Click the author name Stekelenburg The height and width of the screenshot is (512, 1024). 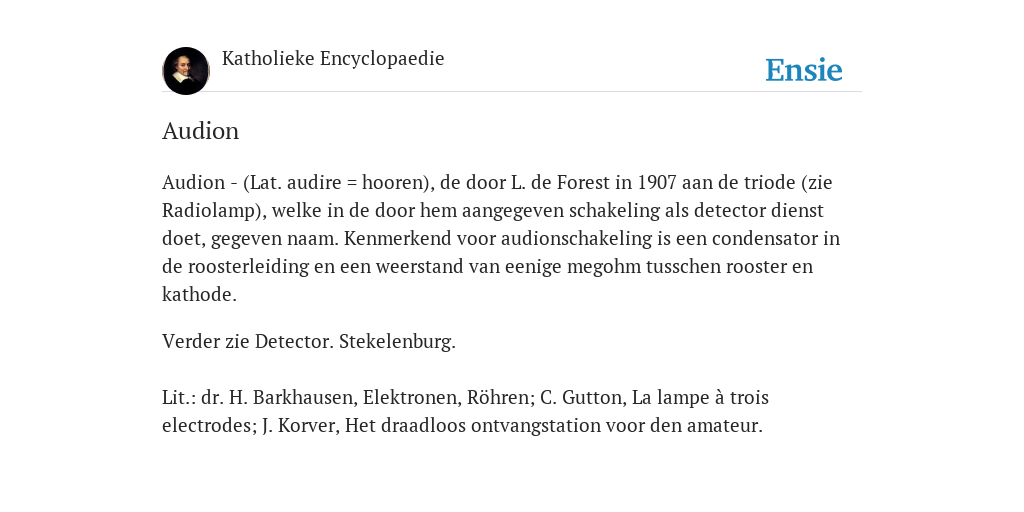(x=397, y=342)
